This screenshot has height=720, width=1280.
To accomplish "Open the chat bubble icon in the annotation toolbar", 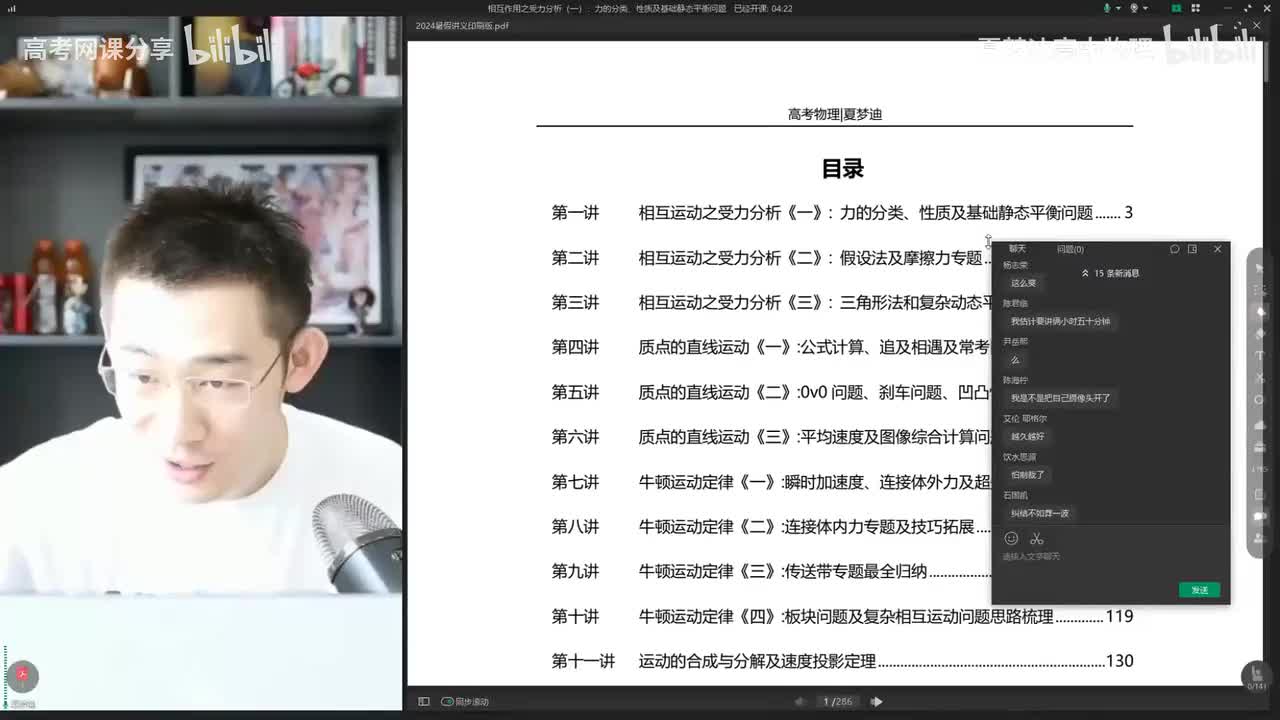I will point(1260,516).
